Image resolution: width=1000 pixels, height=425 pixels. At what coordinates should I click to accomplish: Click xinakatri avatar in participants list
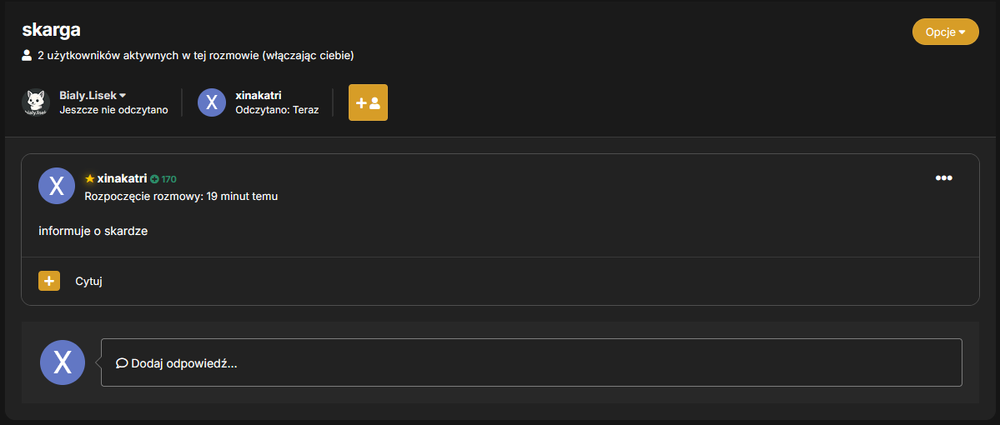click(x=212, y=103)
